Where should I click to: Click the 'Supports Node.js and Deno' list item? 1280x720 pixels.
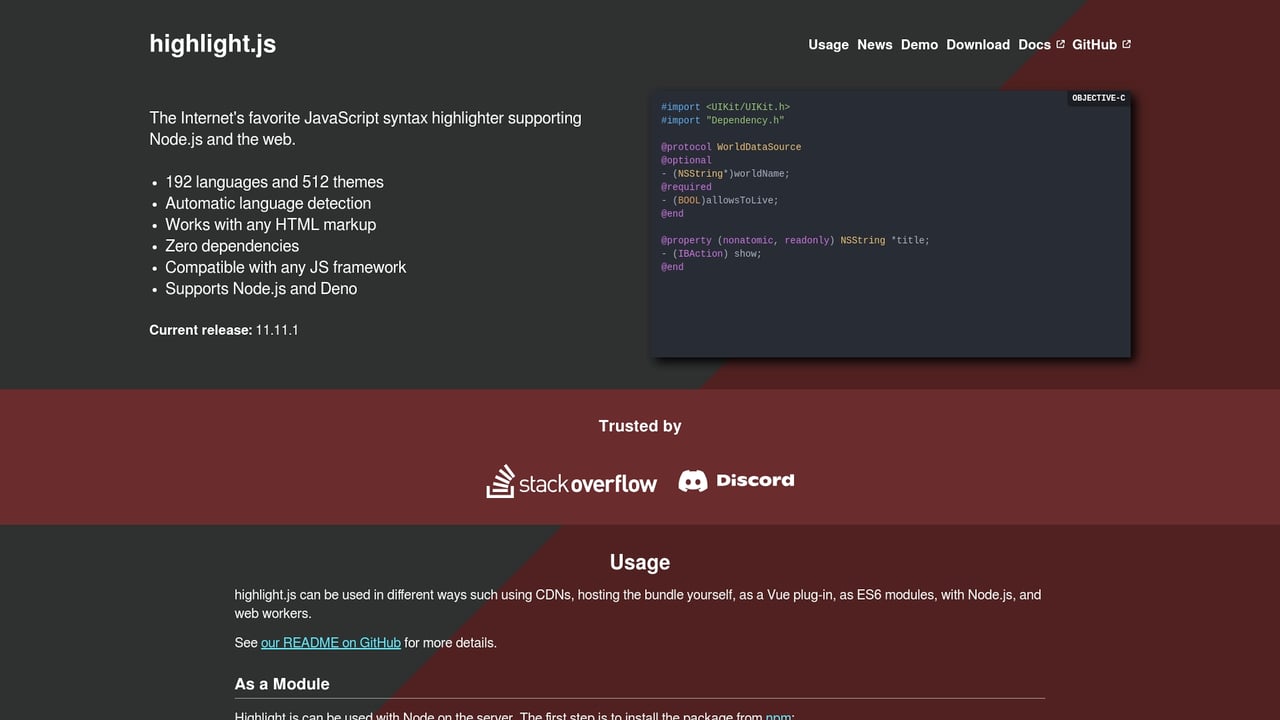pos(261,288)
